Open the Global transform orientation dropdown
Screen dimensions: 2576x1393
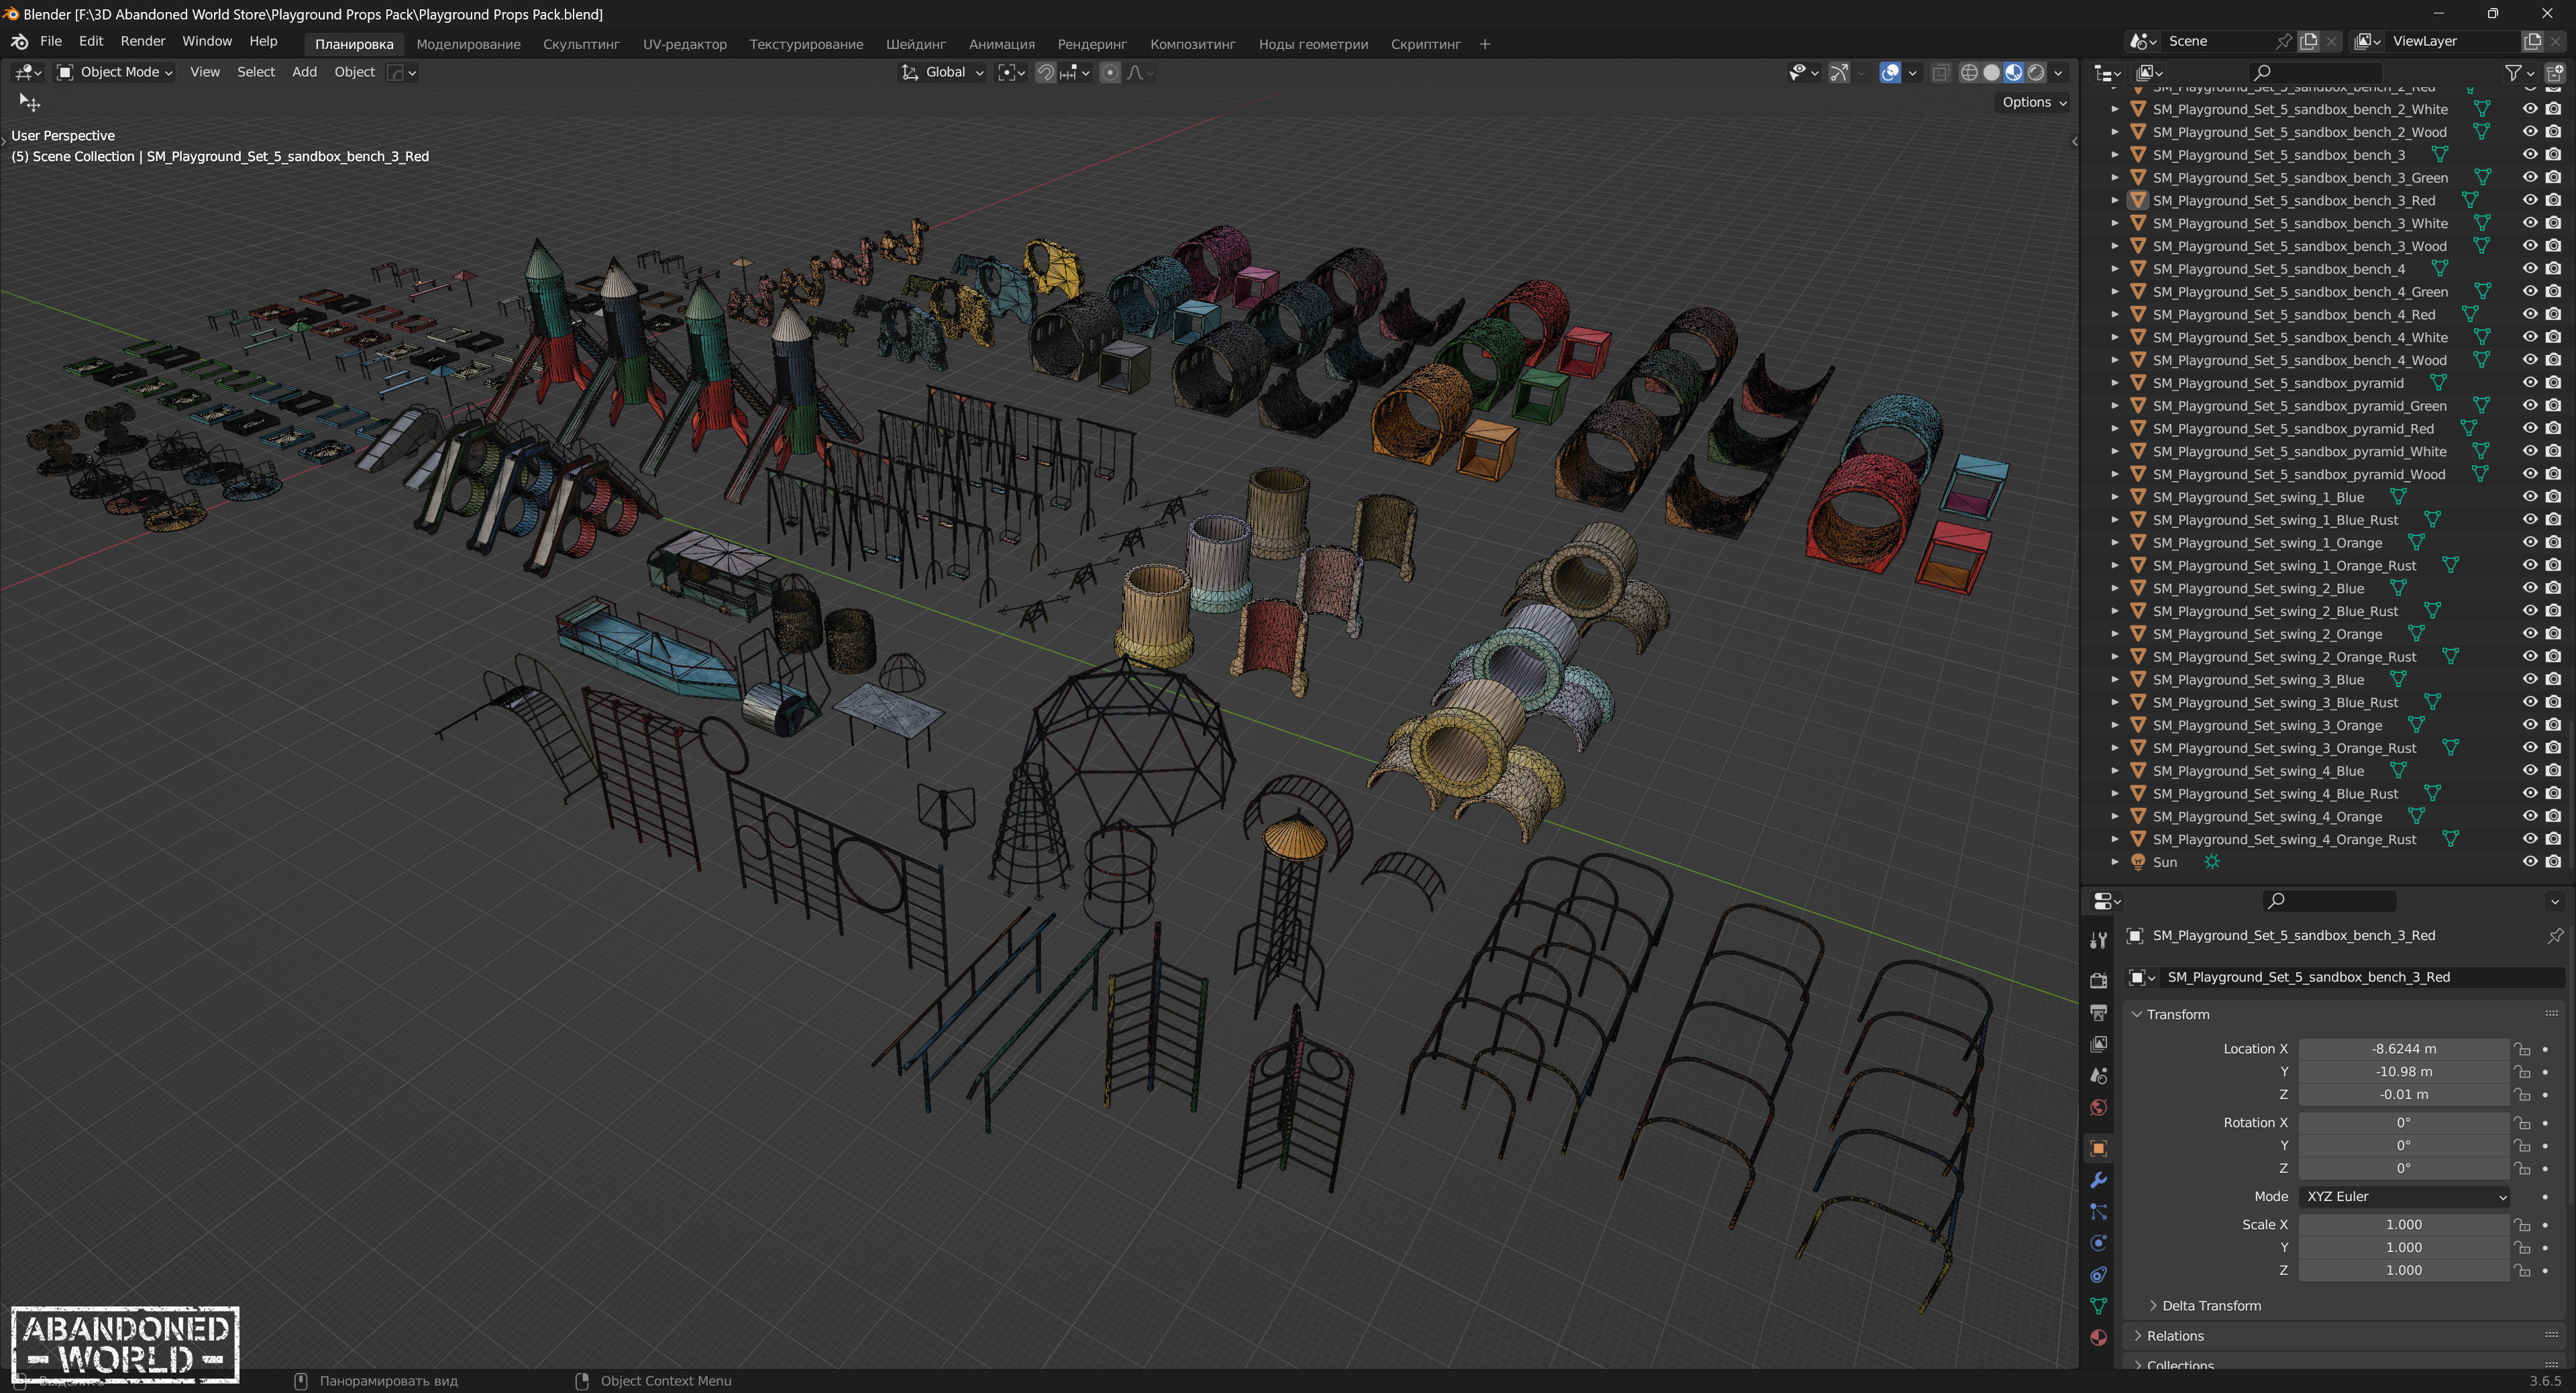pyautogui.click(x=943, y=72)
